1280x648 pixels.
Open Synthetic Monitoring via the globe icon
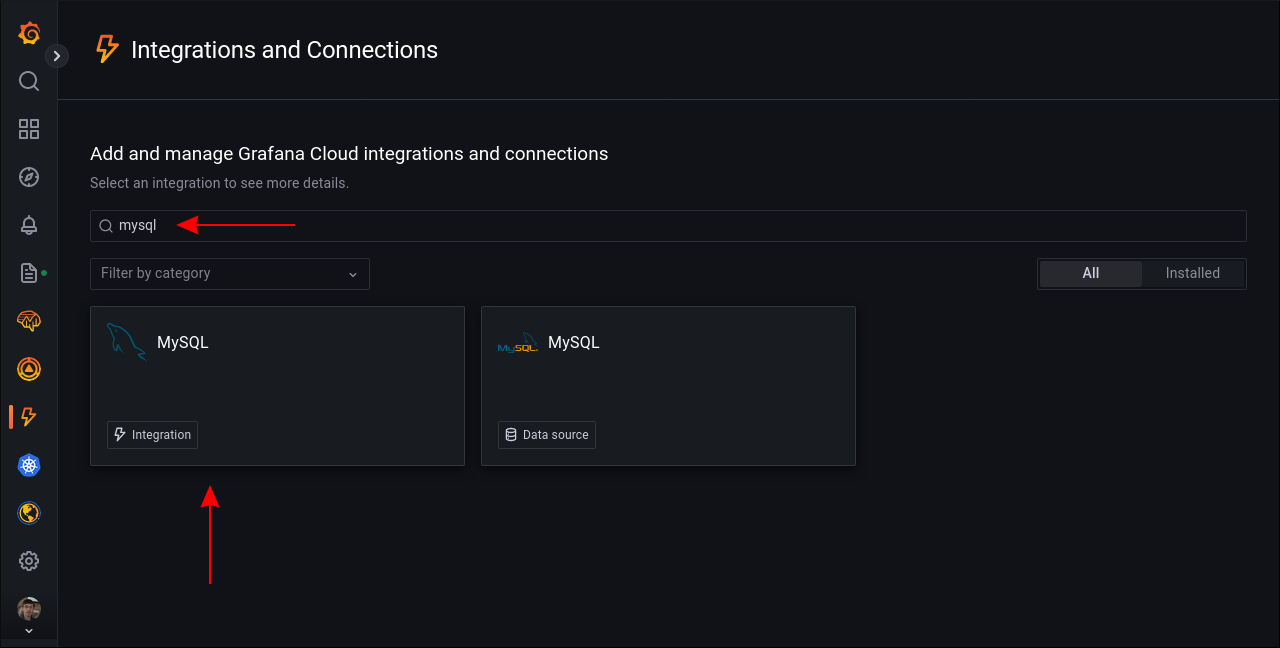click(28, 513)
